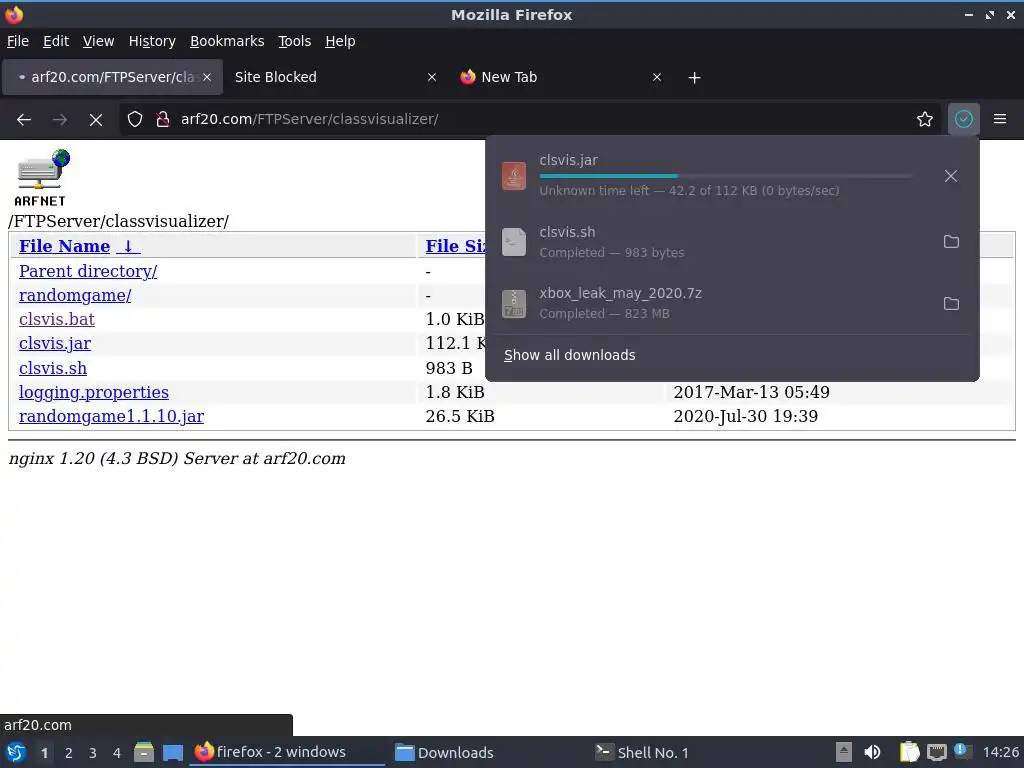Sort by the File Size column header

(455, 246)
